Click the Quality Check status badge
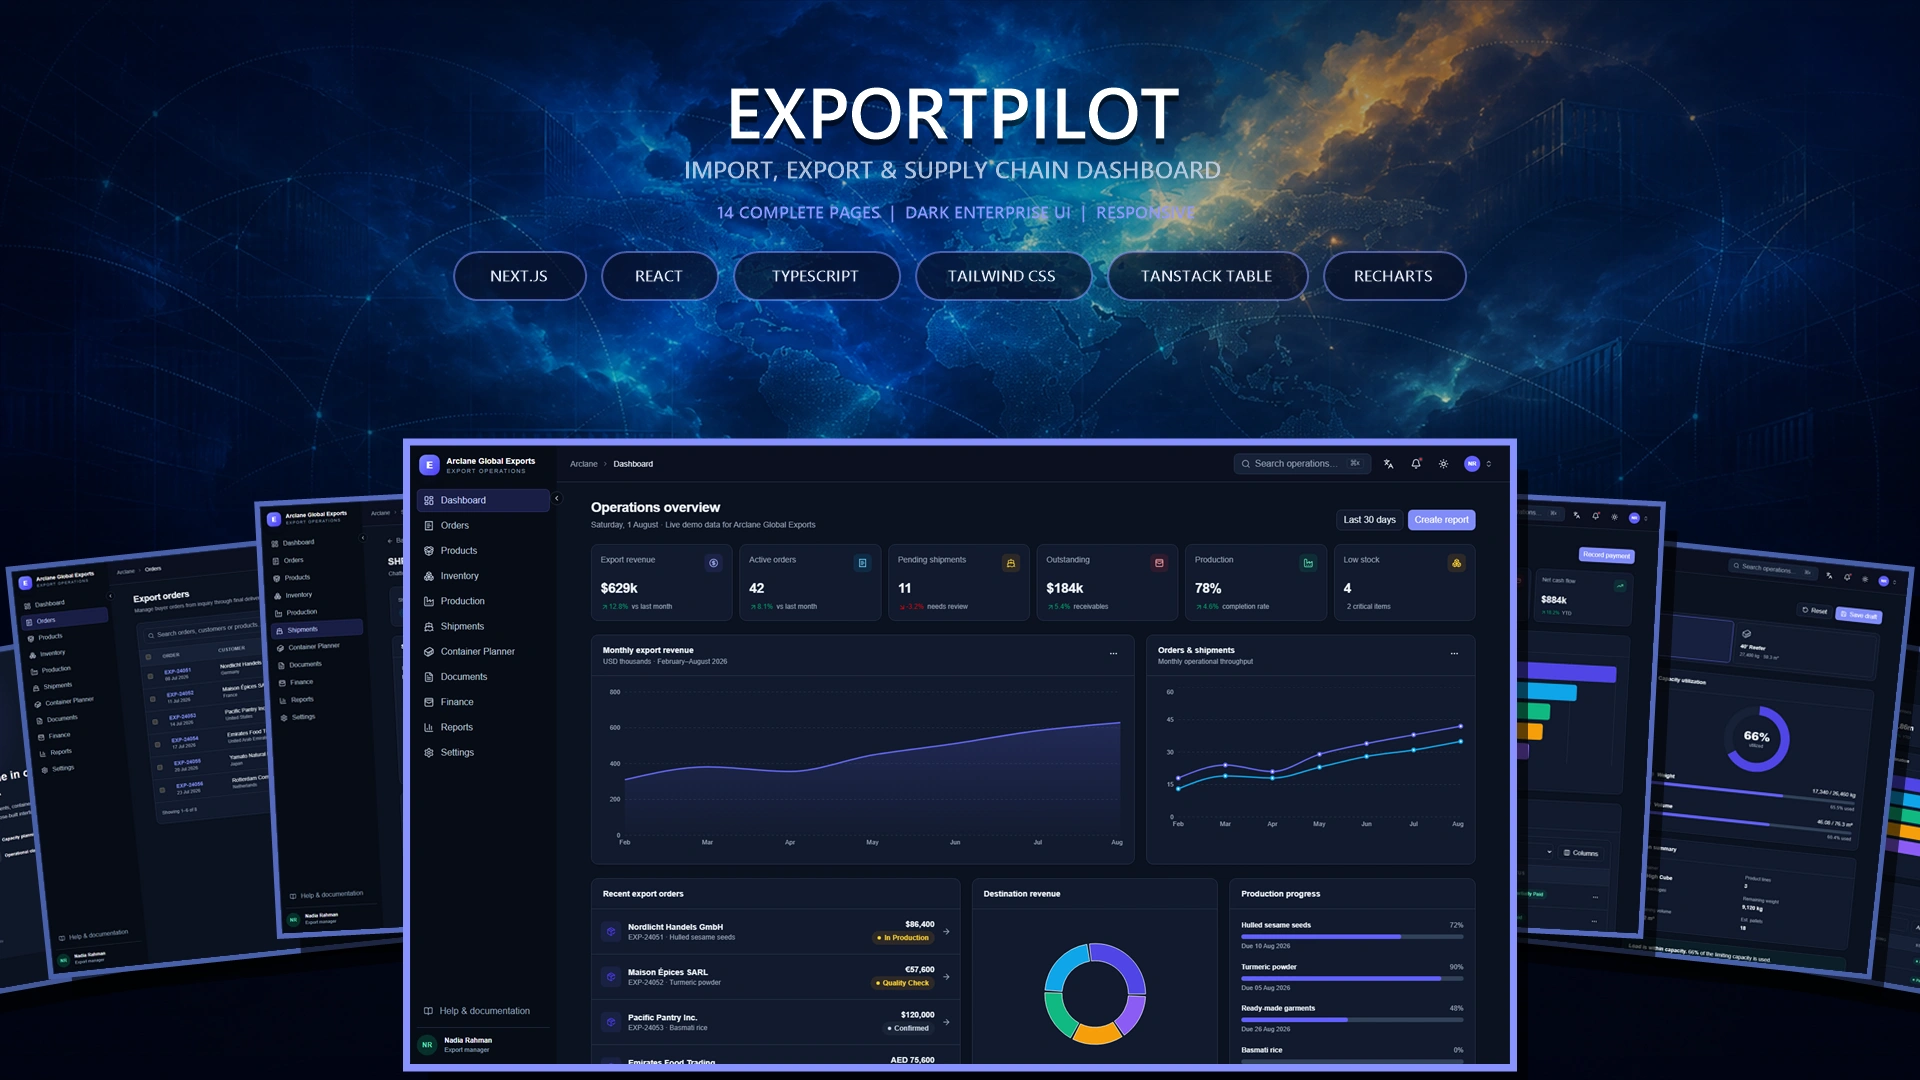Screen dimensions: 1920x1080 [x=903, y=983]
